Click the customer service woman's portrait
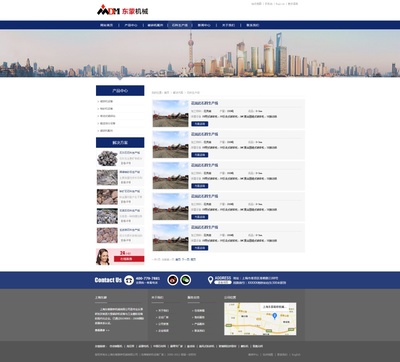This screenshot has height=362, width=400. 103,257
